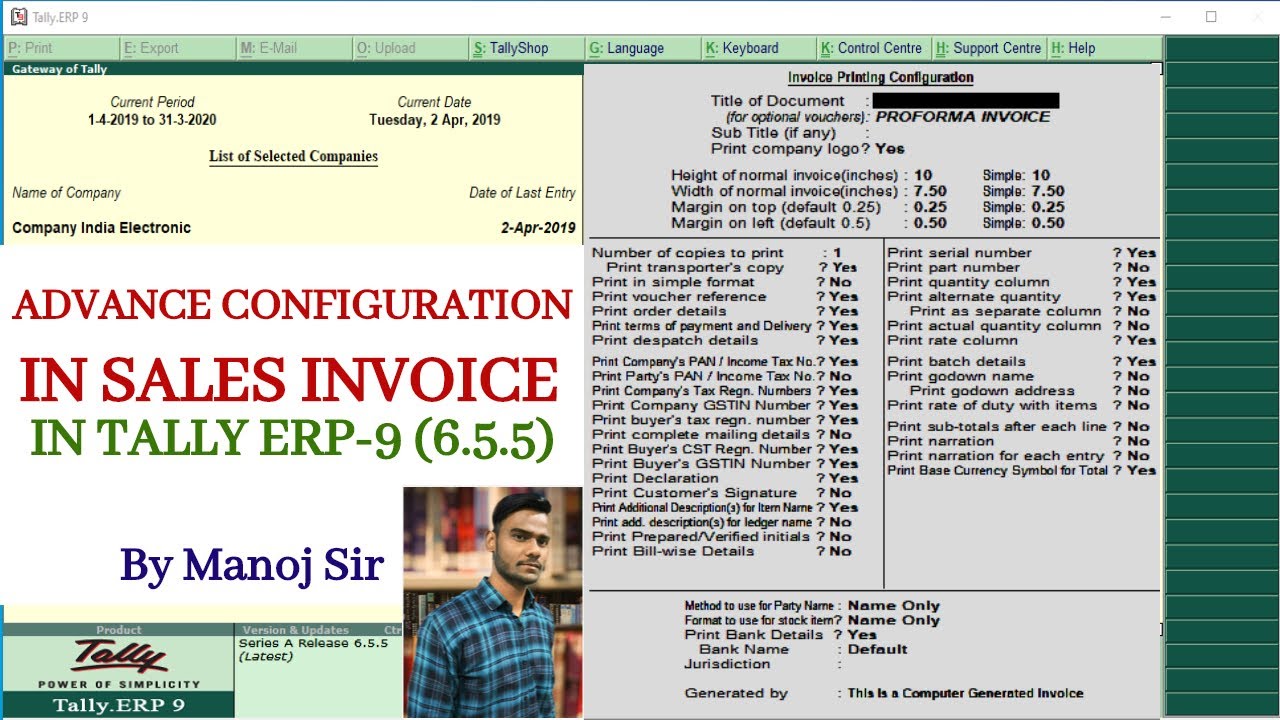Open the O: Upload menu
The image size is (1280, 720).
409,48
